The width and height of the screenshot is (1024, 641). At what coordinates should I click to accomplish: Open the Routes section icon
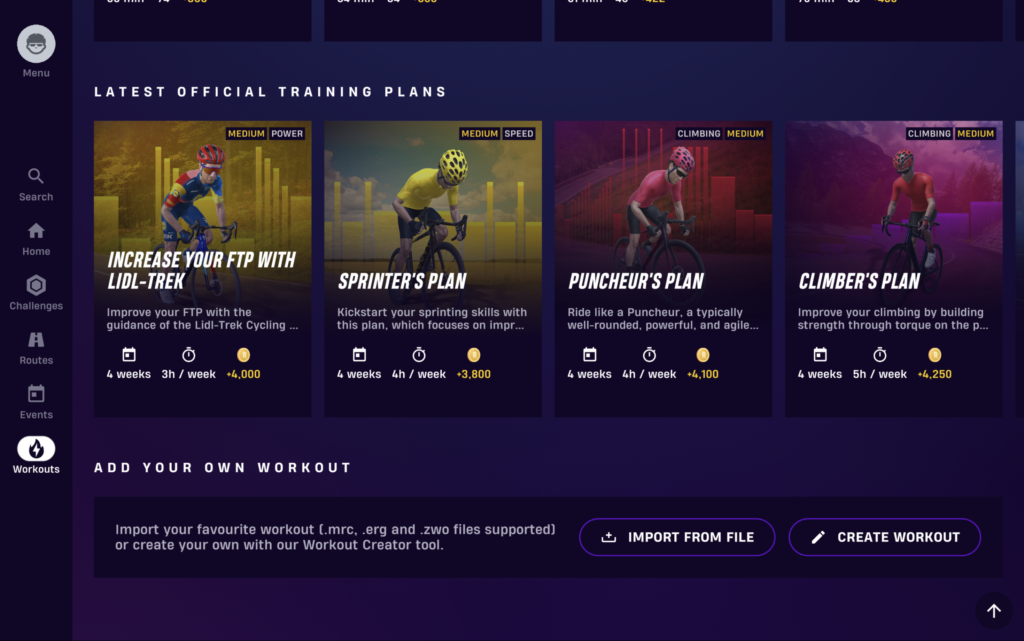[36, 340]
